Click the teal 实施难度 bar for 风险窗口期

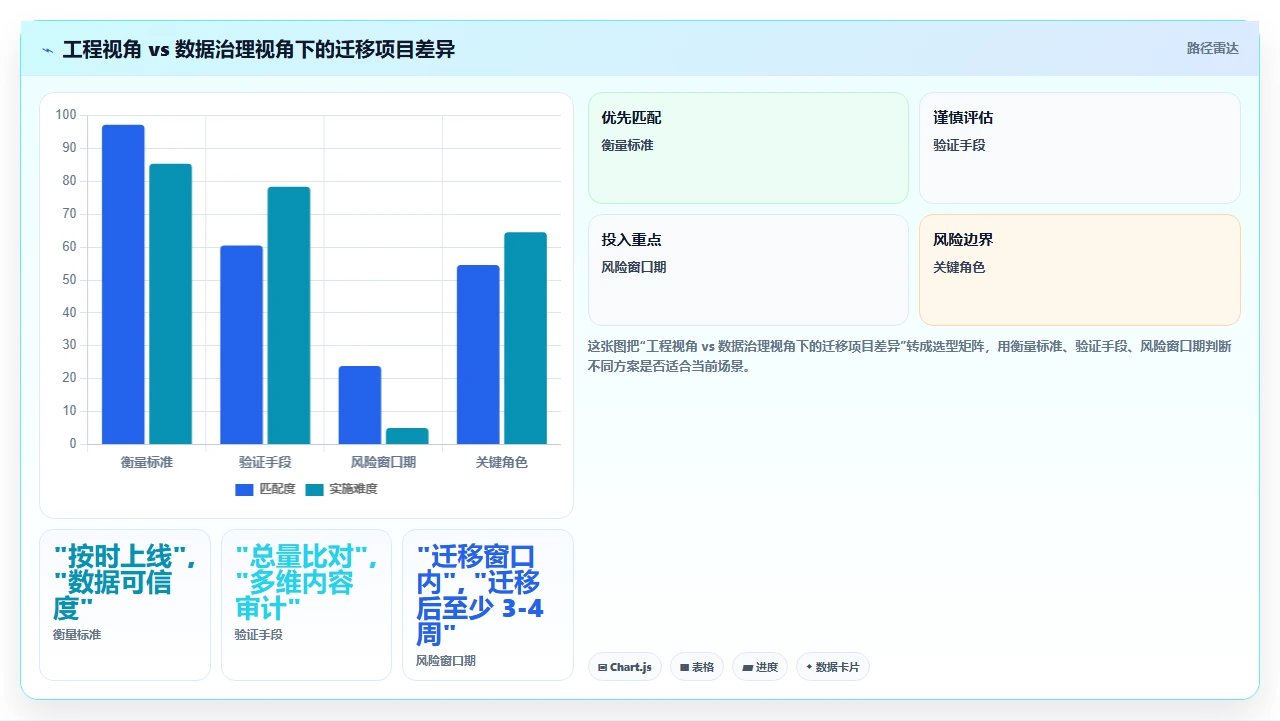pyautogui.click(x=407, y=436)
